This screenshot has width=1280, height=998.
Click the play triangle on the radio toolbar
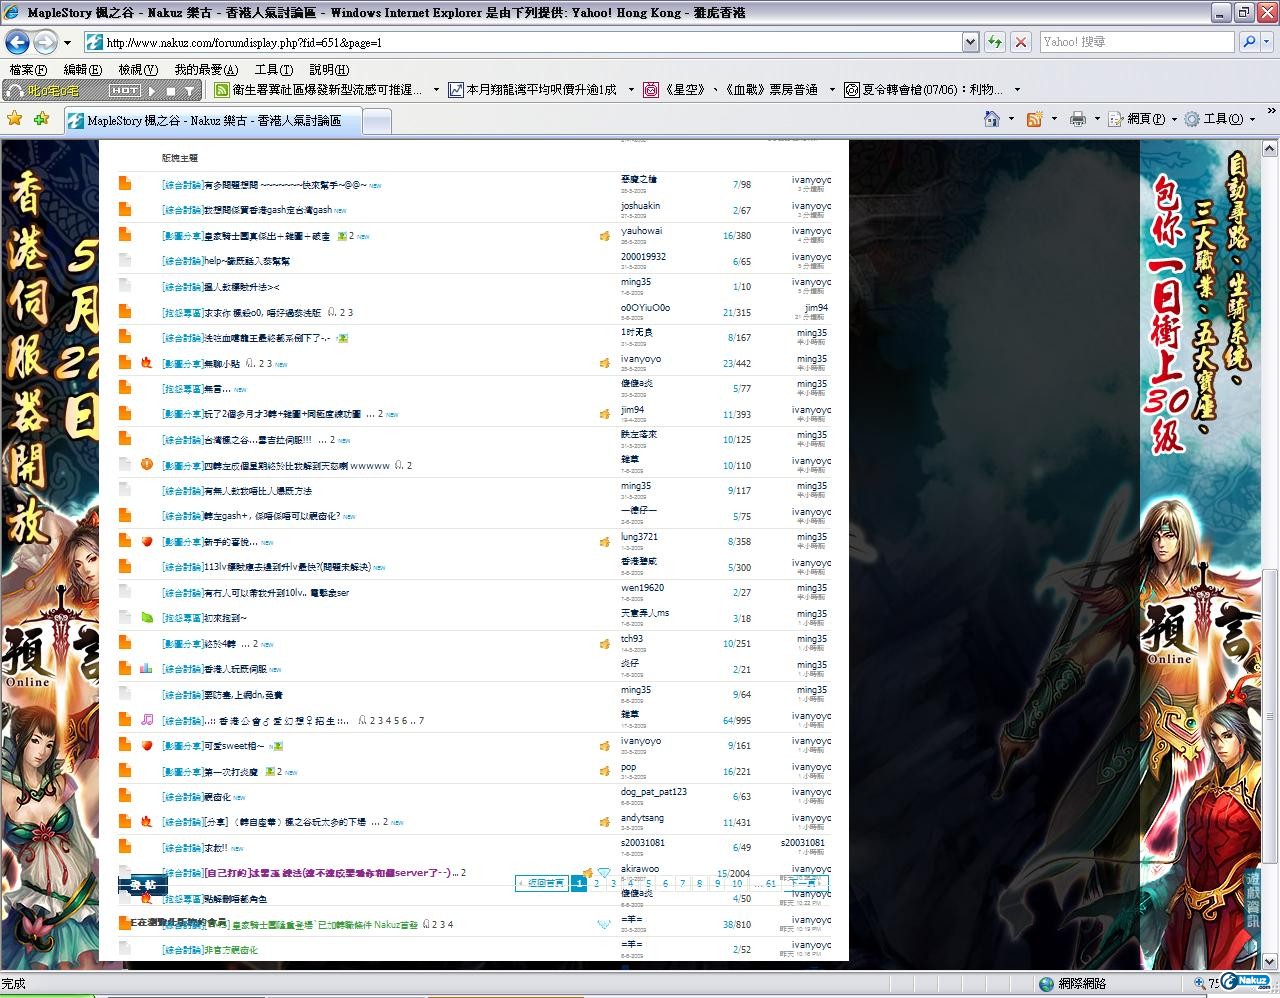coord(152,90)
